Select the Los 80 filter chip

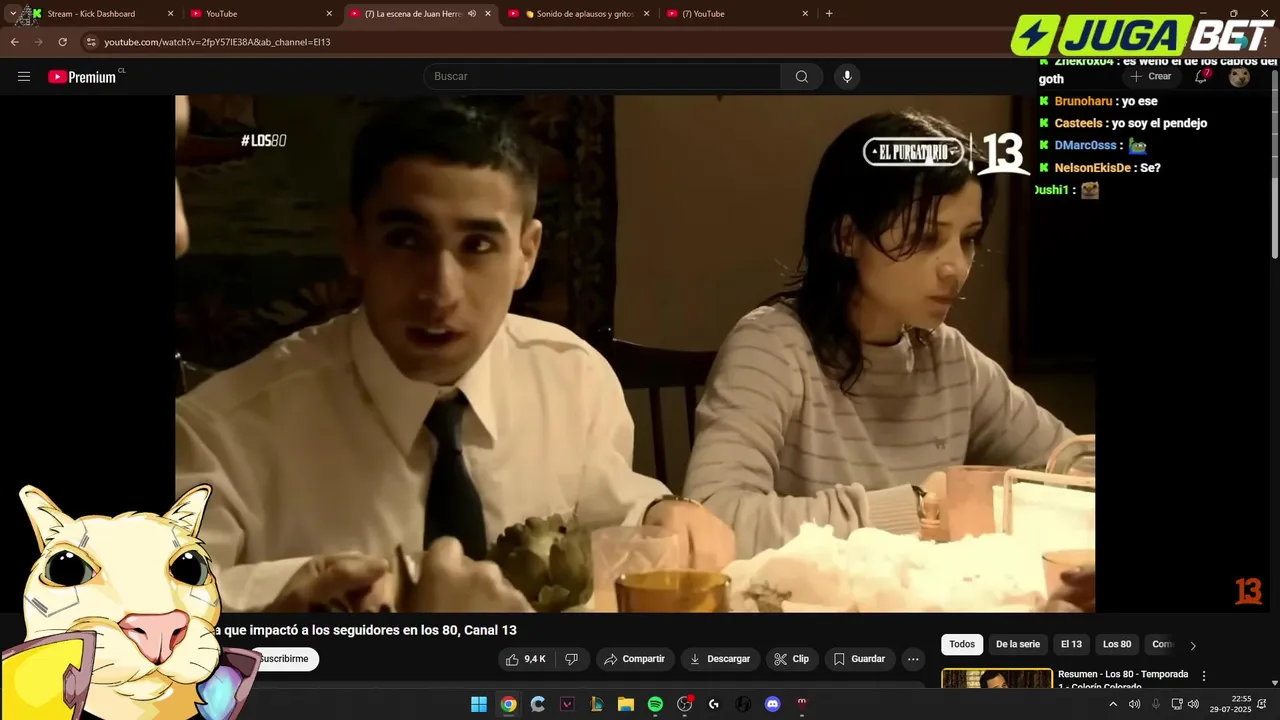coord(1117,645)
